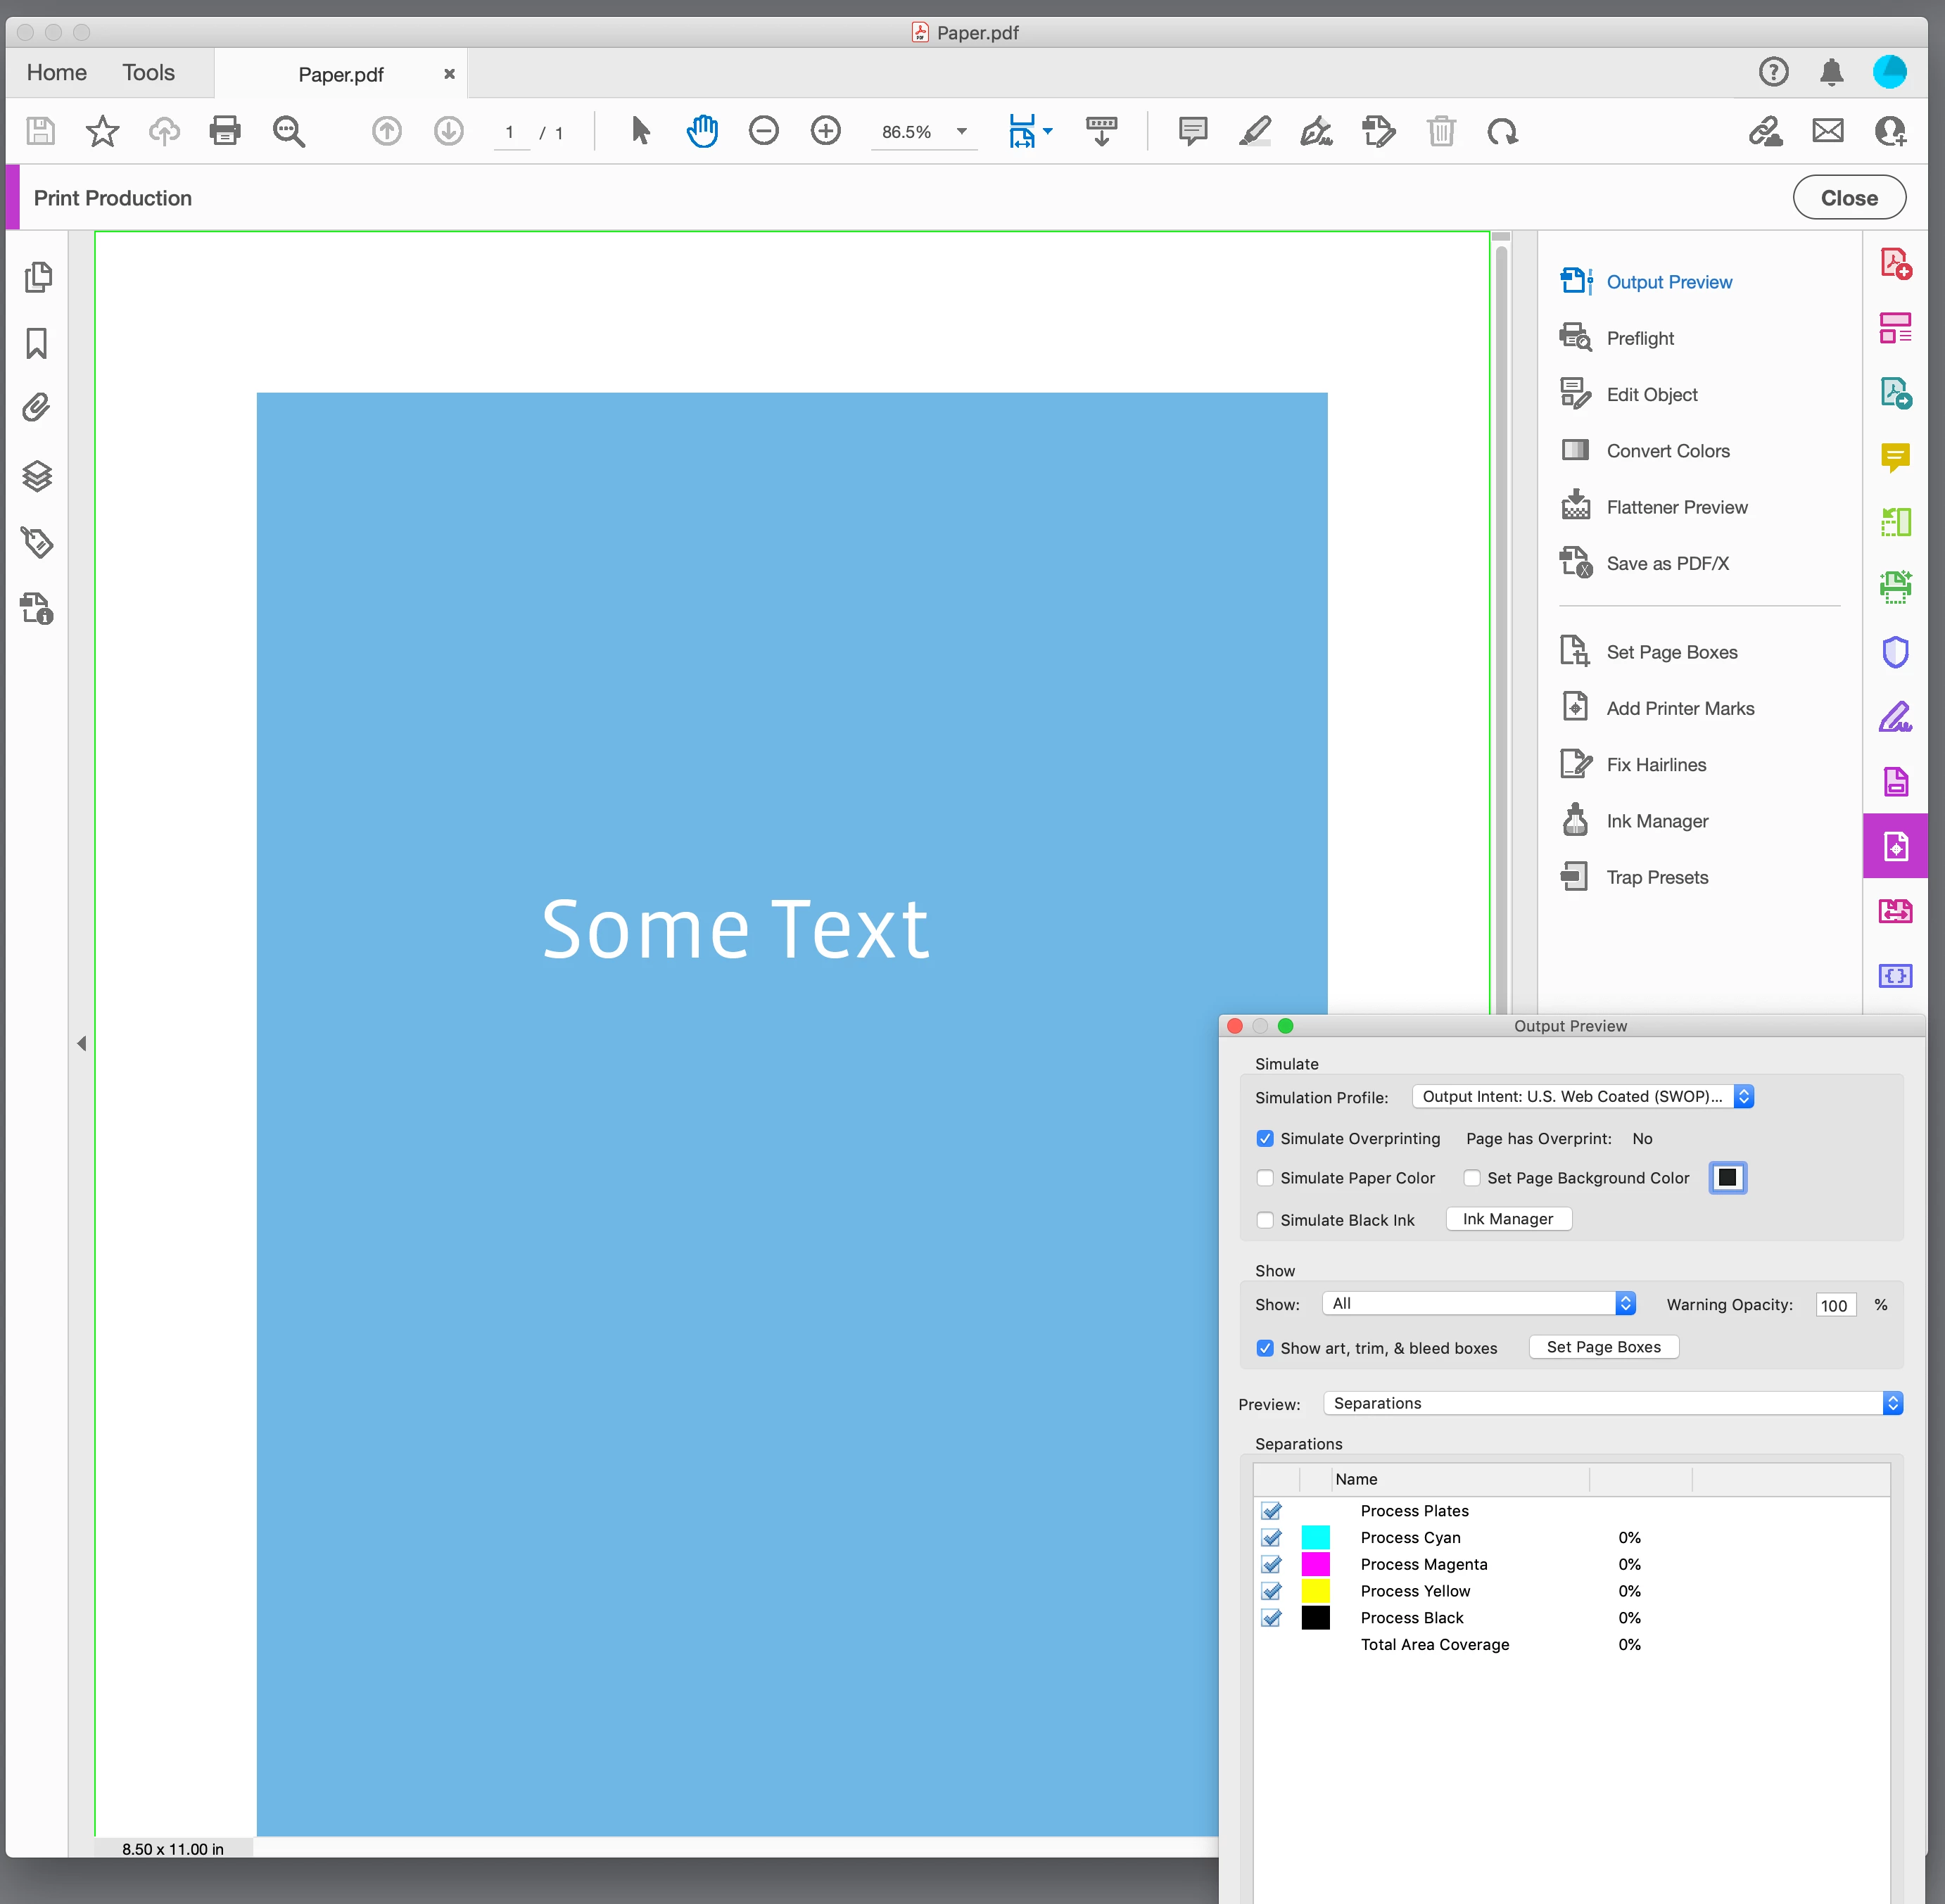Go to the Home tab
Screen dimensions: 1945x1904
coord(56,72)
